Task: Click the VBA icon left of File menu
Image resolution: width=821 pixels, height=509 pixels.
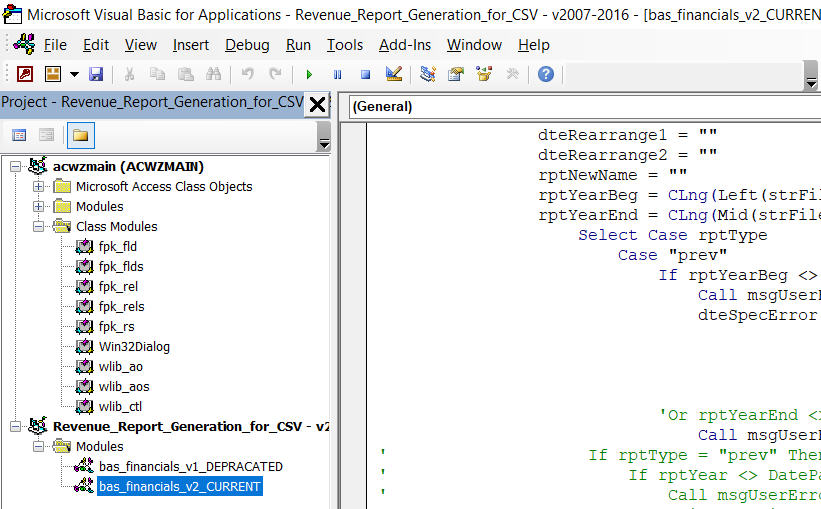Action: (24, 44)
